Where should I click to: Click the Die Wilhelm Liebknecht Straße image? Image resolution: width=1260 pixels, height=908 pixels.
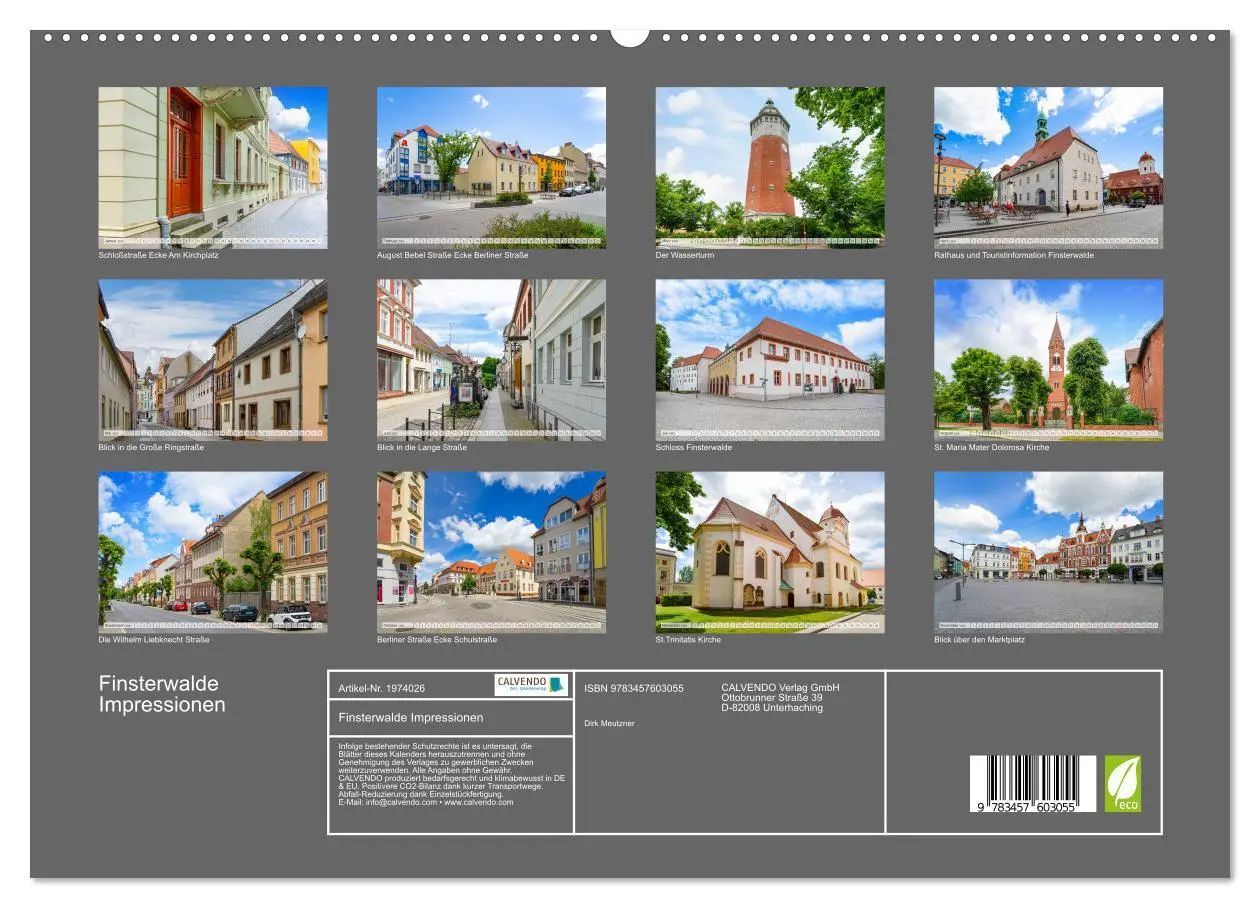point(213,552)
